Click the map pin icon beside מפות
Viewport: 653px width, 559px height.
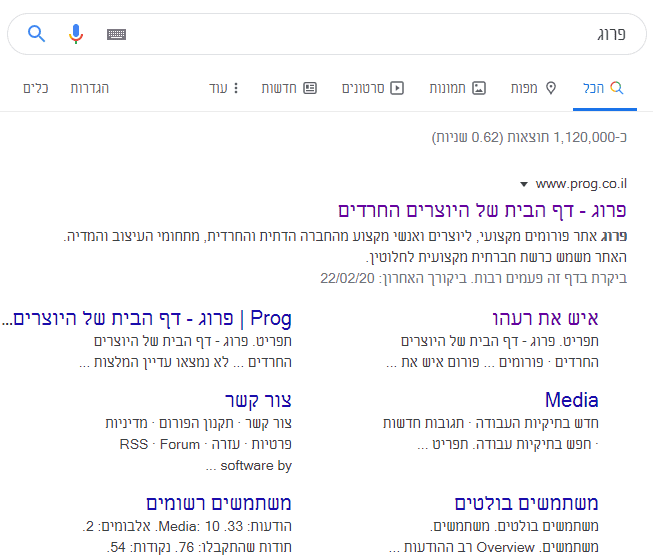click(x=551, y=88)
